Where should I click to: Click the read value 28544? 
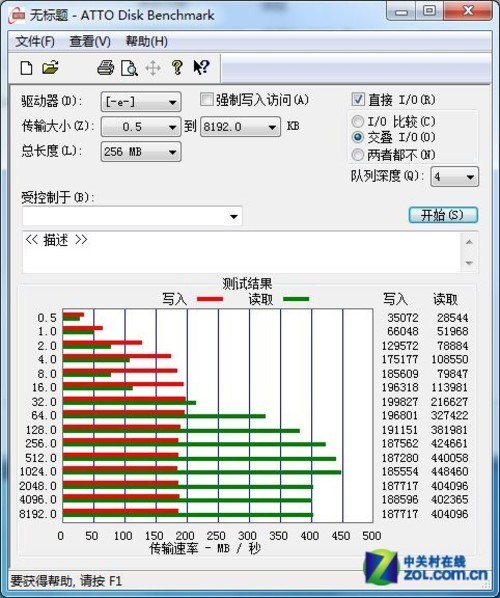point(452,317)
